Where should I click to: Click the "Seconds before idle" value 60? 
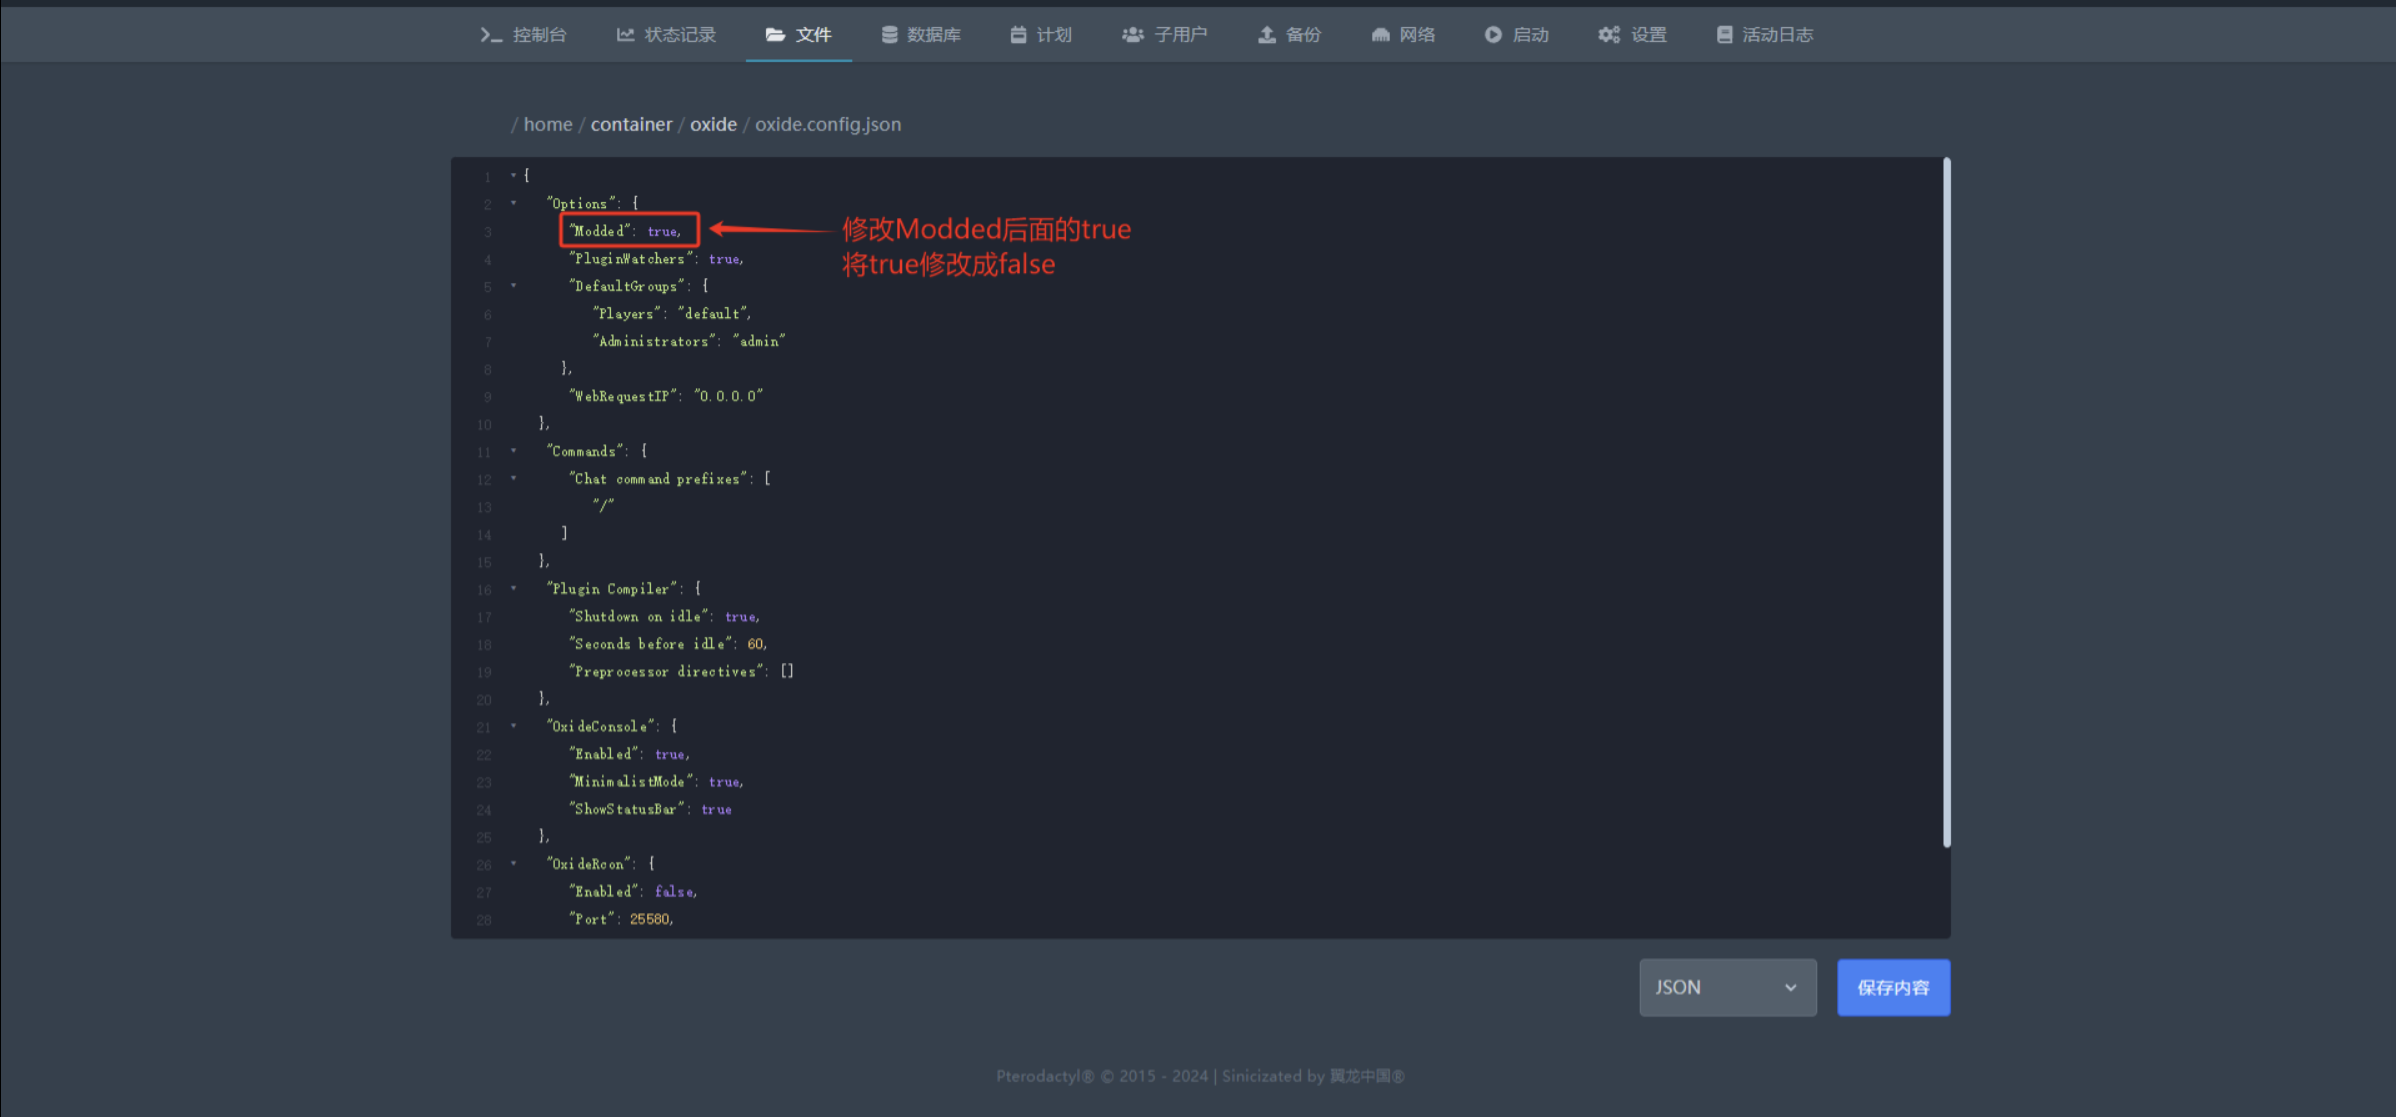(x=755, y=644)
